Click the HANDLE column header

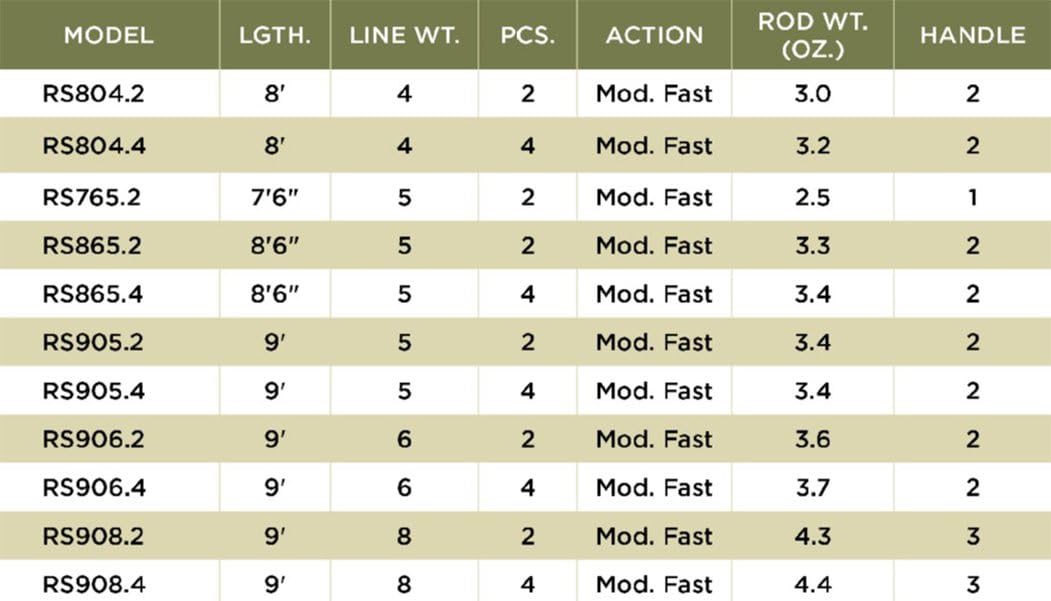[972, 36]
